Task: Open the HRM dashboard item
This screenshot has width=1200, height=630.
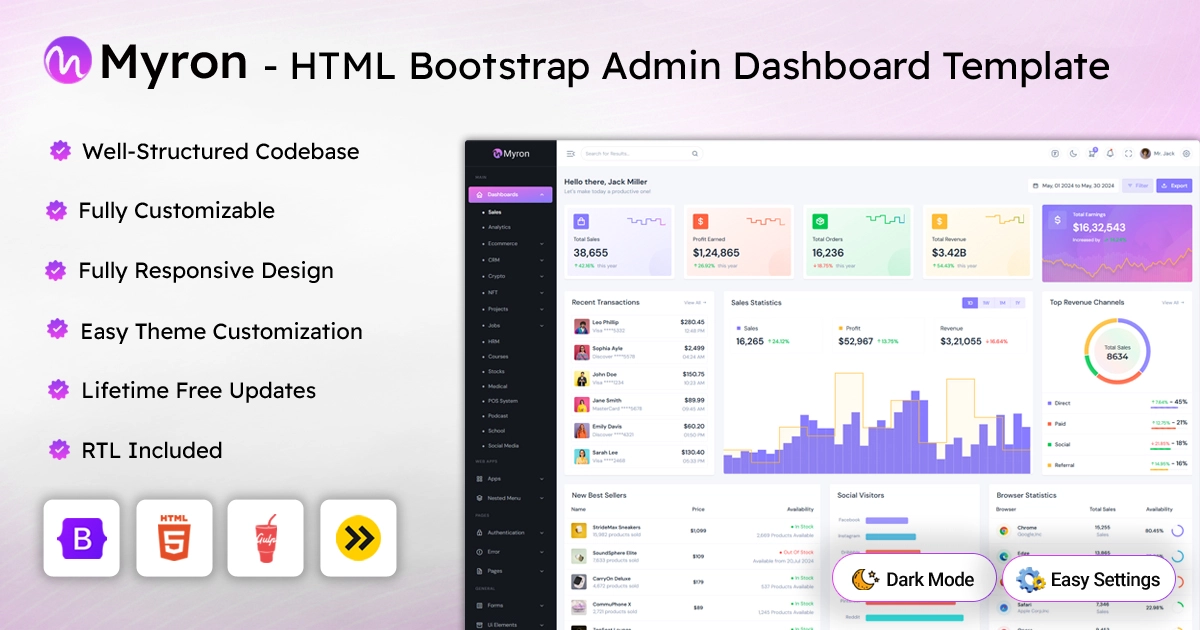Action: (x=494, y=341)
